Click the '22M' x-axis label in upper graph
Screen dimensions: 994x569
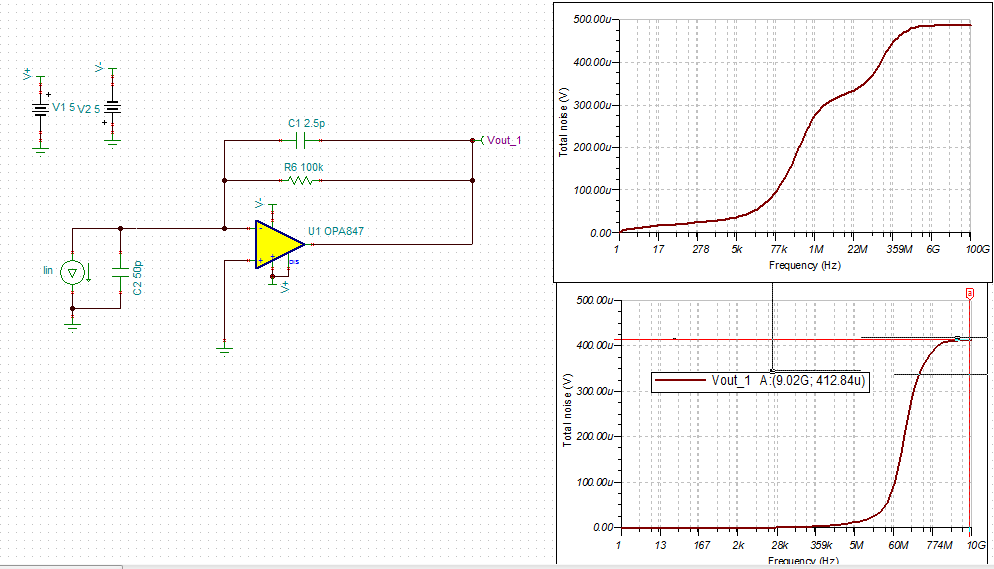(857, 249)
